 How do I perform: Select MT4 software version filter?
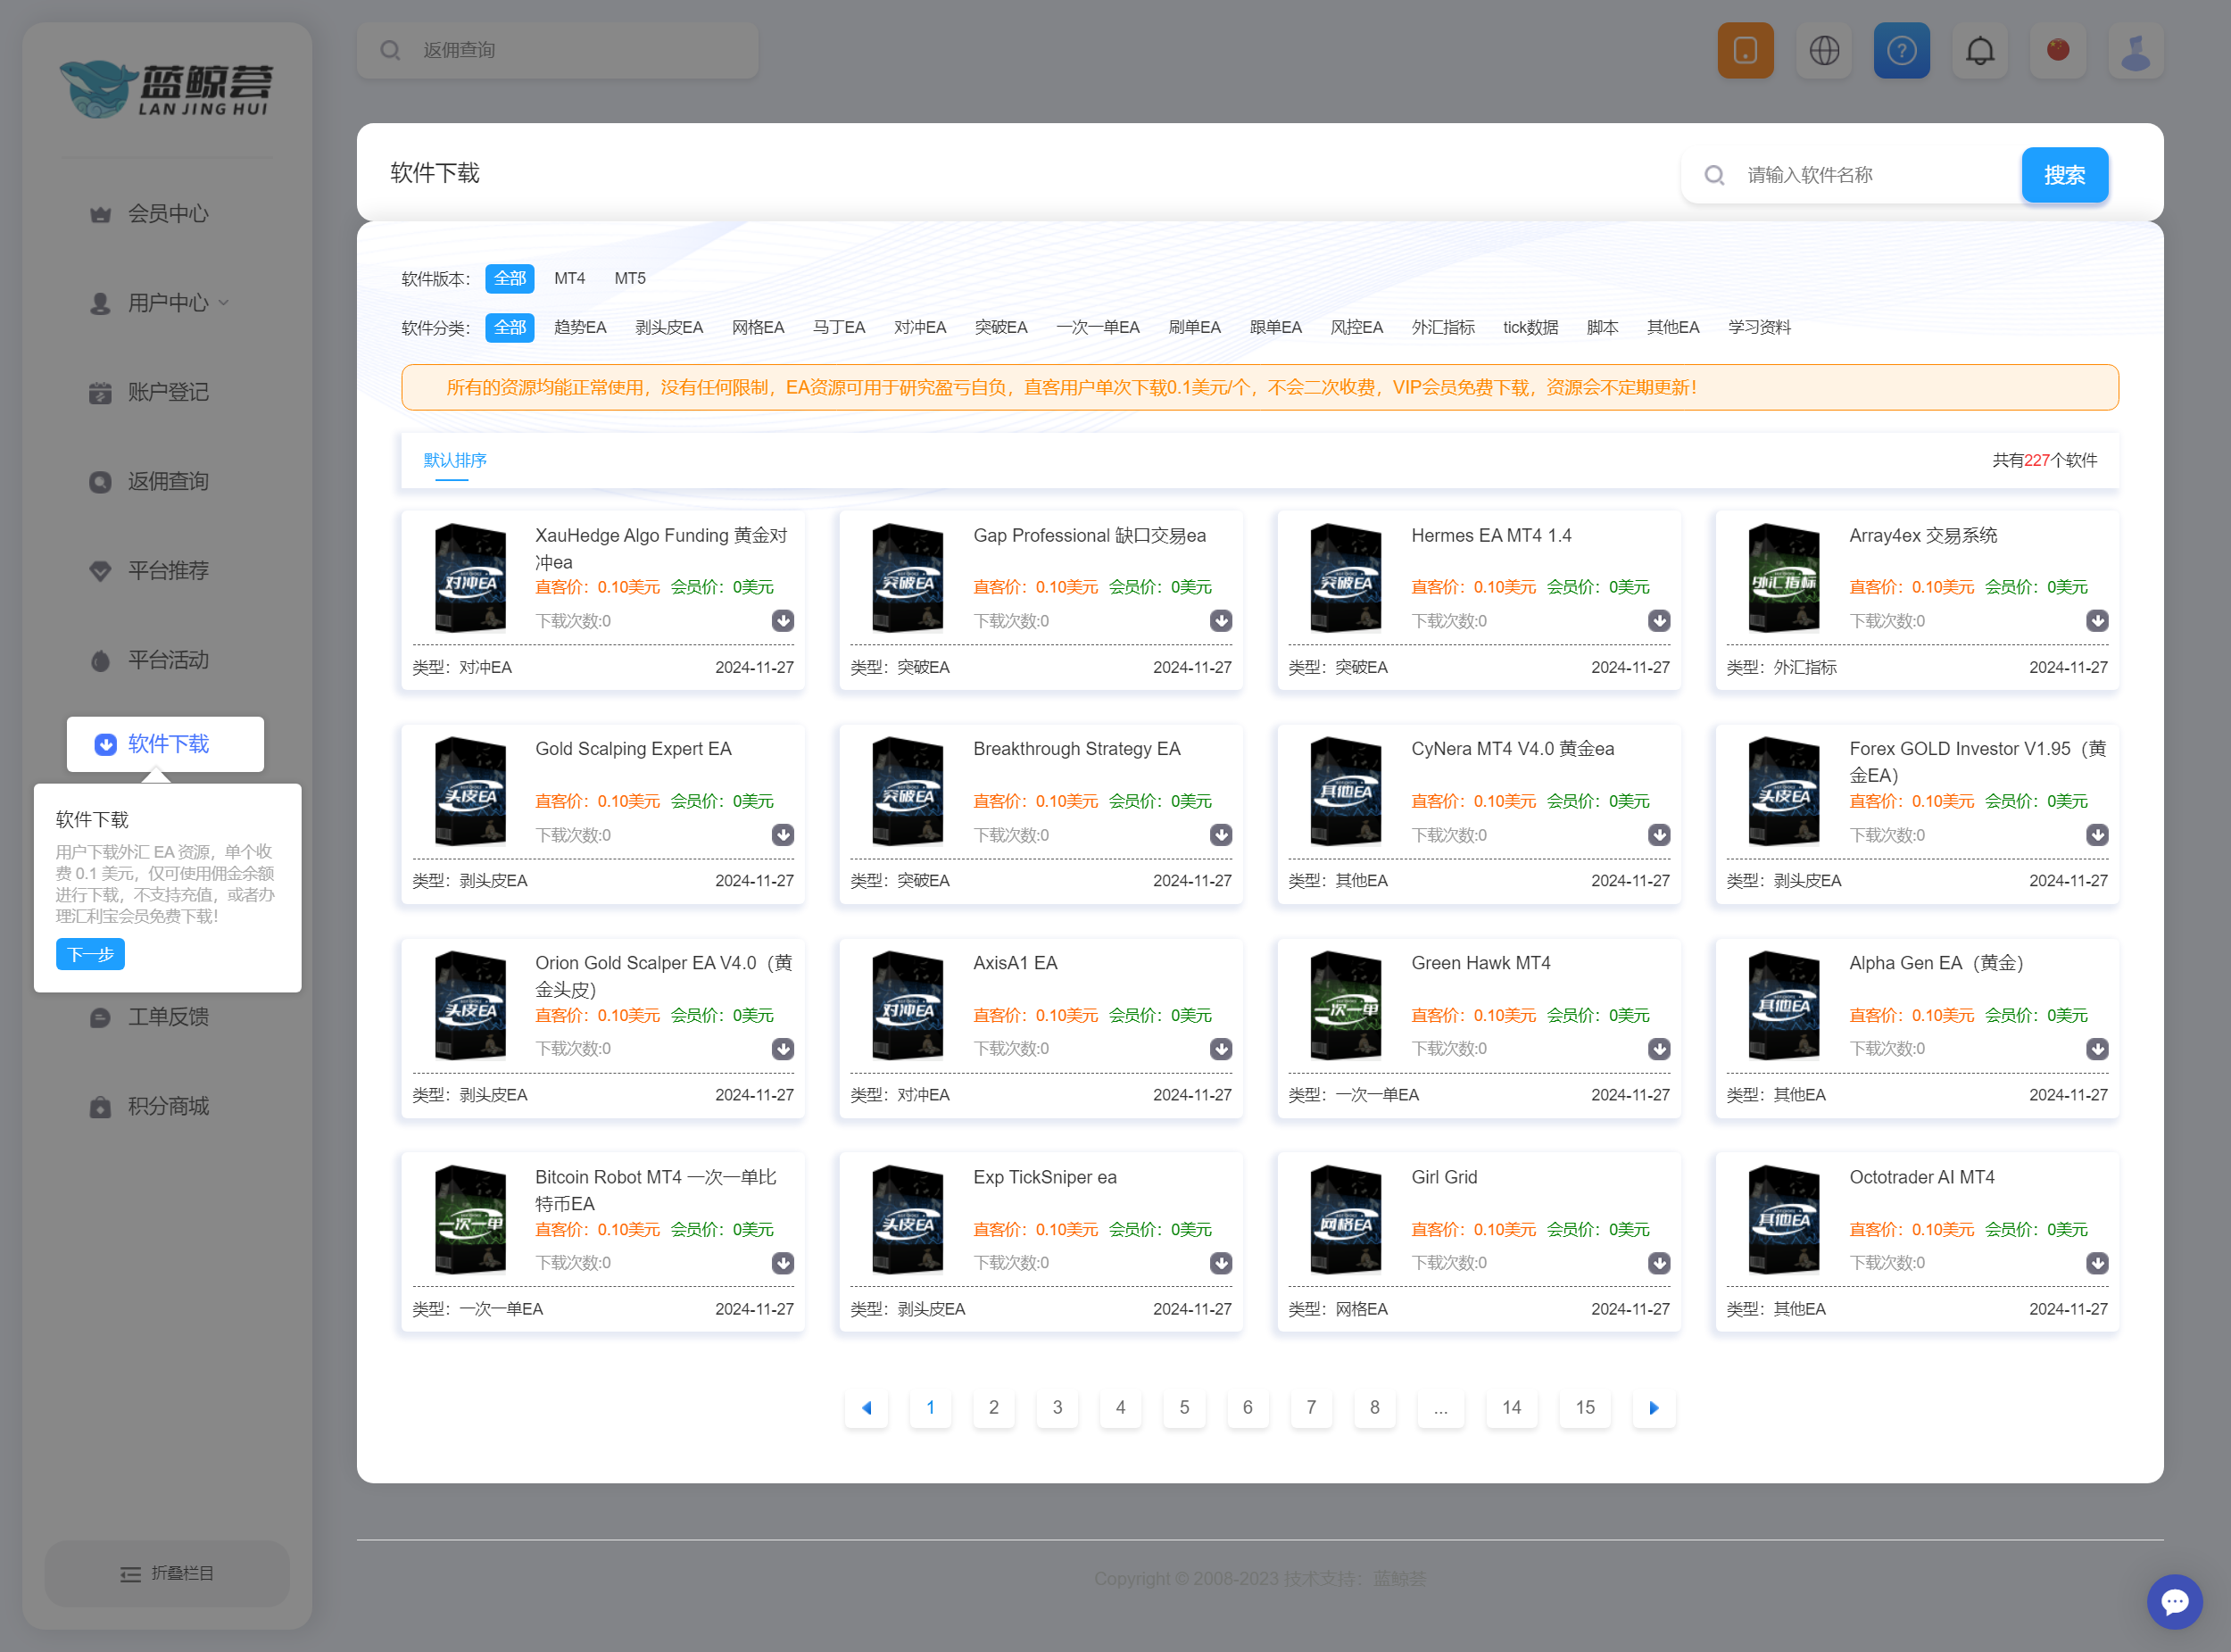tap(569, 278)
